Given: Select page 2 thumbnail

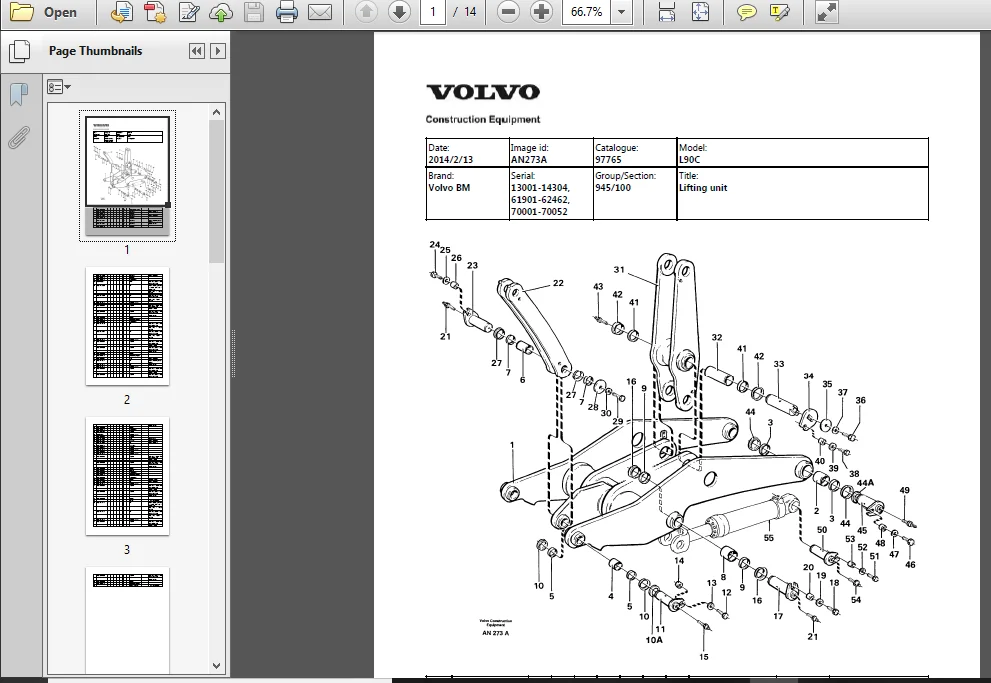Looking at the screenshot, I should coord(127,326).
